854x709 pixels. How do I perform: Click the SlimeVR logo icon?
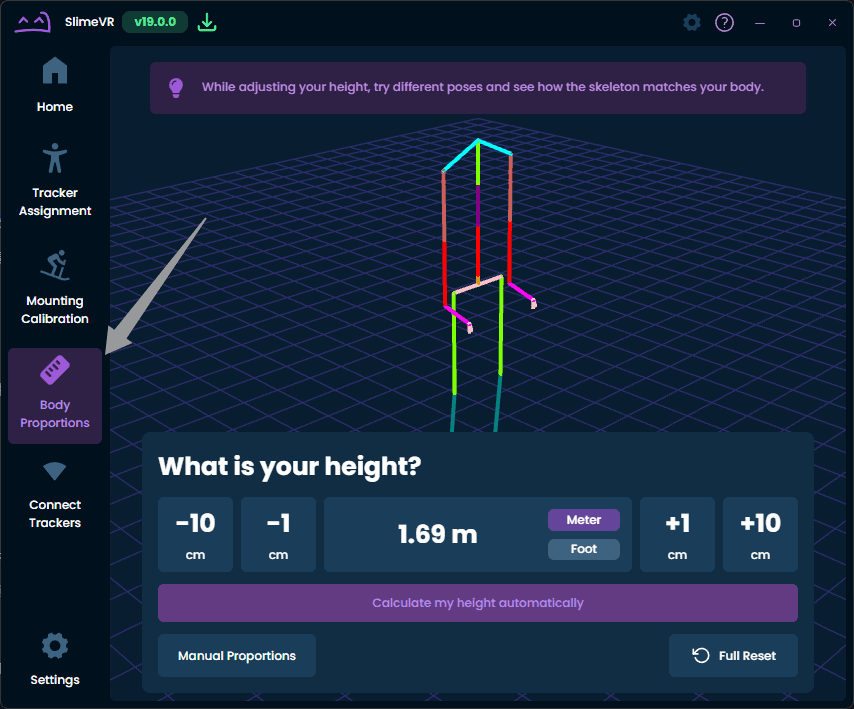33,22
